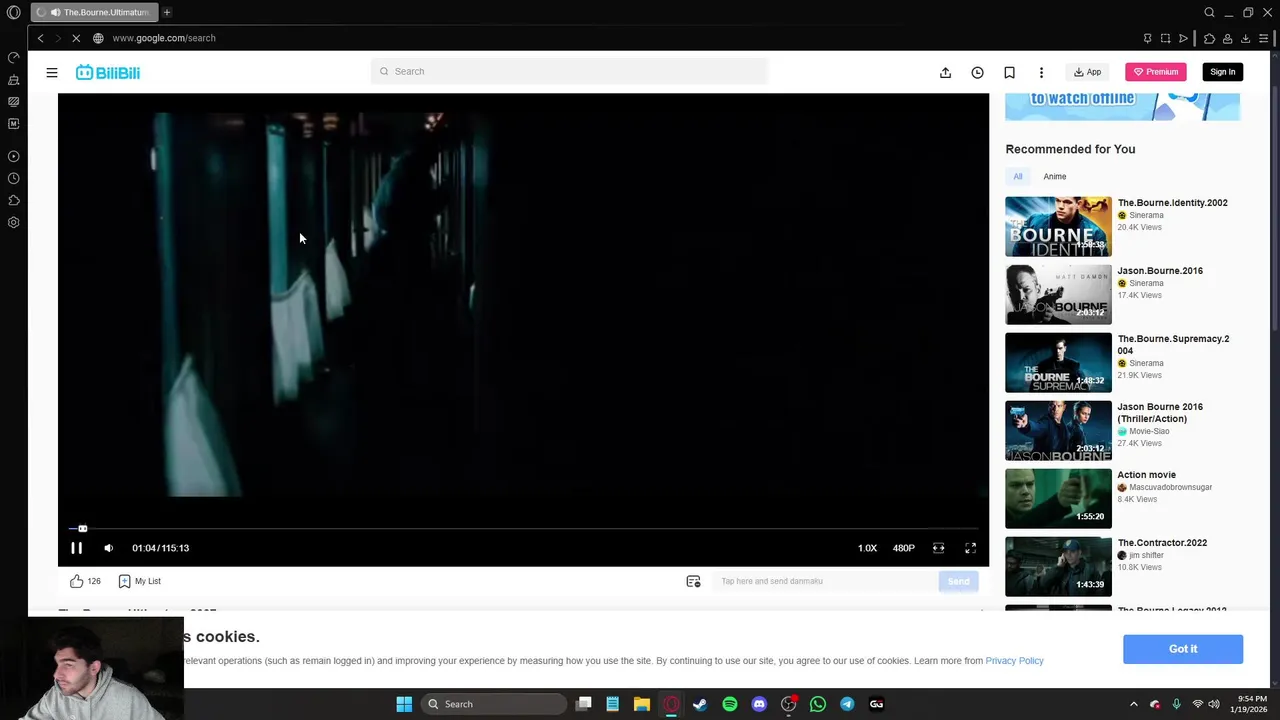Like the video with thumbs-up

[x=77, y=581]
